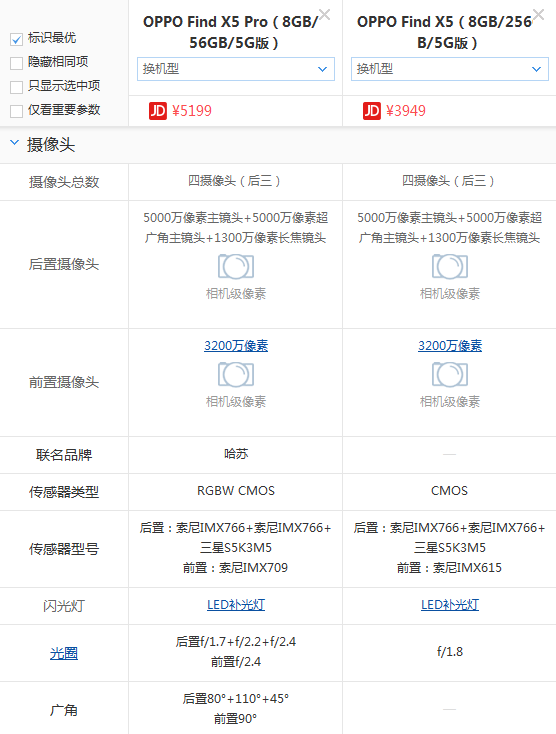
Task: Click the 前置：索尼IMX615 sensor text
Action: pos(449,568)
